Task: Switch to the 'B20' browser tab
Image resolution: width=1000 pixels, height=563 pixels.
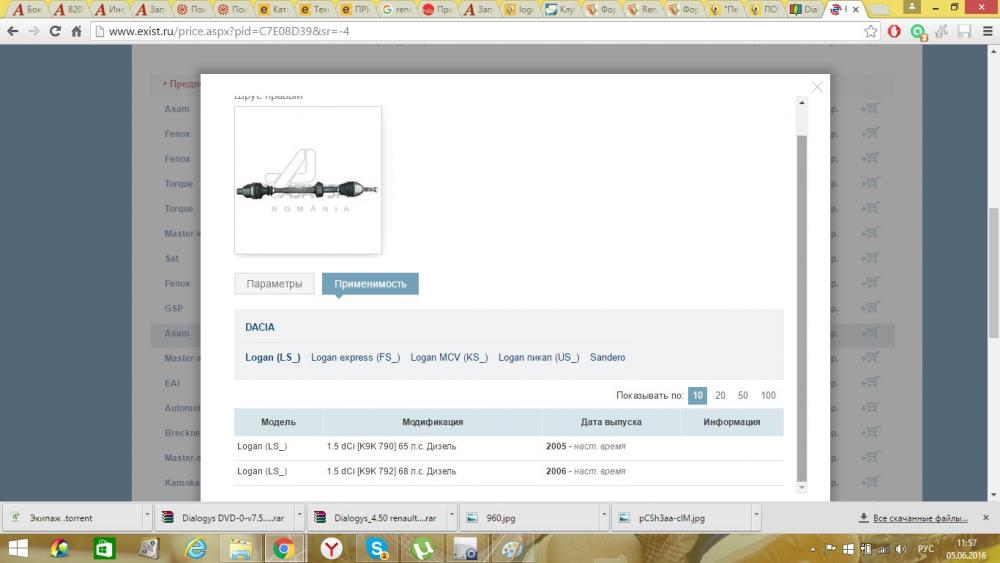Action: [69, 9]
